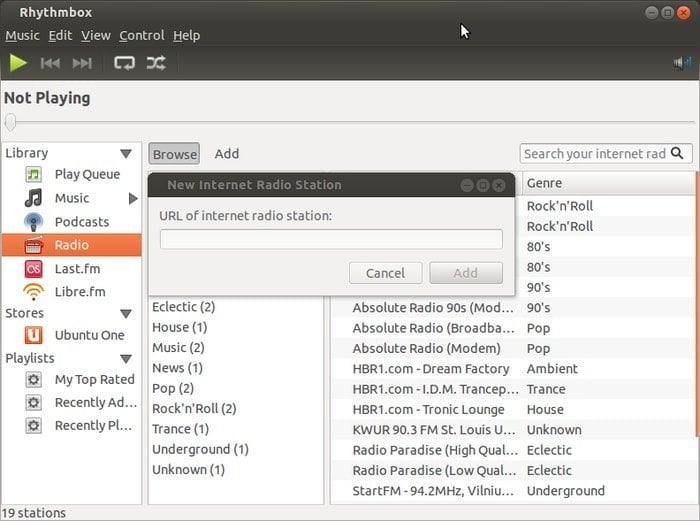Select the Trance (1) genre
Screen dimensions: 700x521
point(180,429)
